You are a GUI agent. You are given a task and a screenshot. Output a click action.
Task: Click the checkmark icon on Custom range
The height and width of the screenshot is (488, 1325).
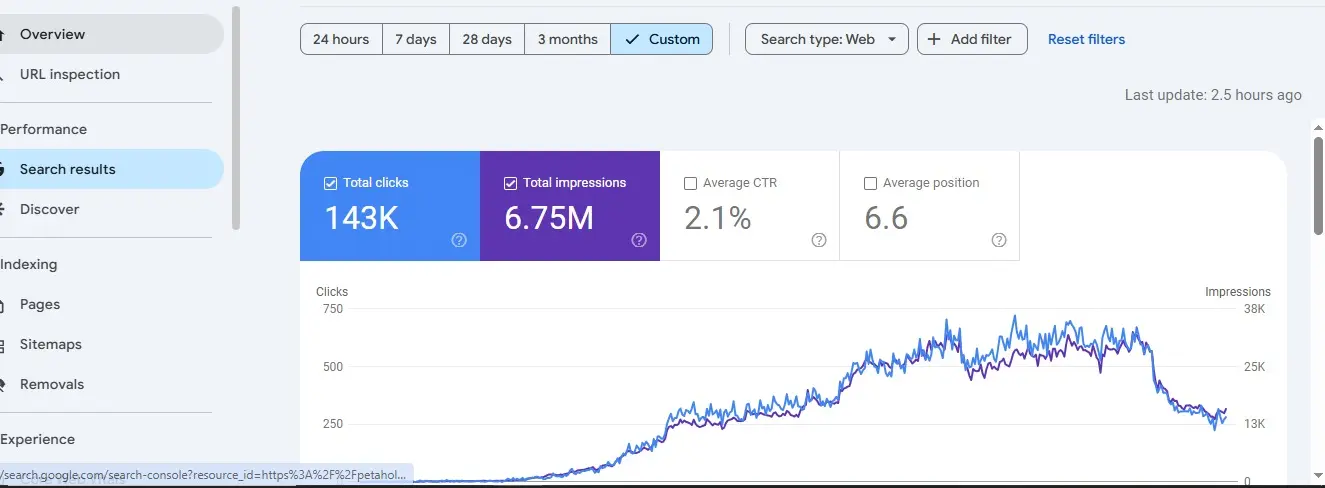[x=631, y=39]
